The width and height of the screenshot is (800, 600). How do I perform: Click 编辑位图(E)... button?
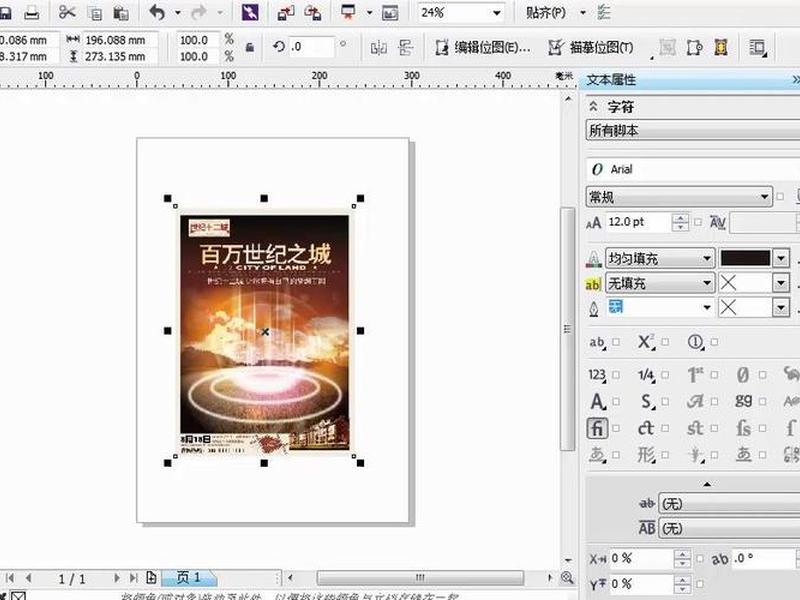click(483, 48)
